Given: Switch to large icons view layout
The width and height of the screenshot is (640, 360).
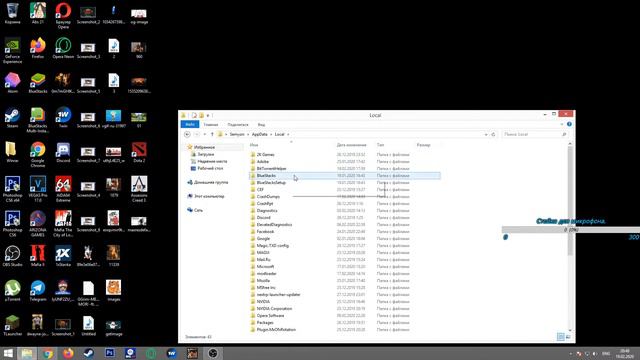Looking at the screenshot, I should click(x=568, y=337).
